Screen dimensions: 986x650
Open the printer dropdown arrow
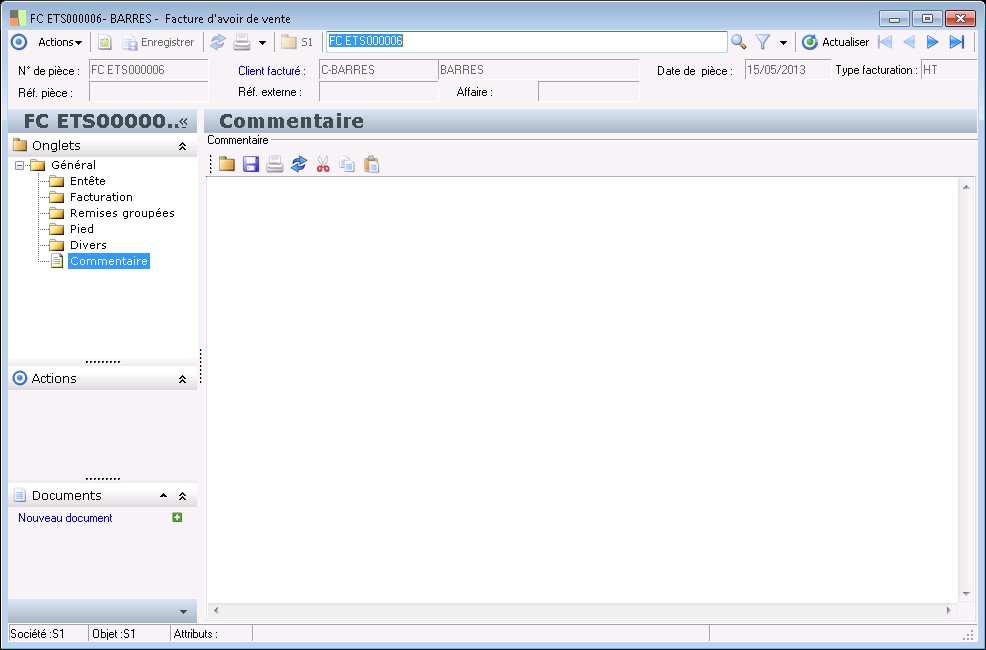click(262, 43)
